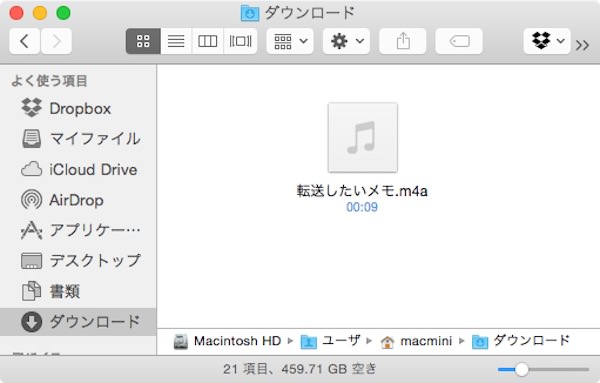Click the 00:09 duration label
The image size is (600, 383).
(x=362, y=207)
